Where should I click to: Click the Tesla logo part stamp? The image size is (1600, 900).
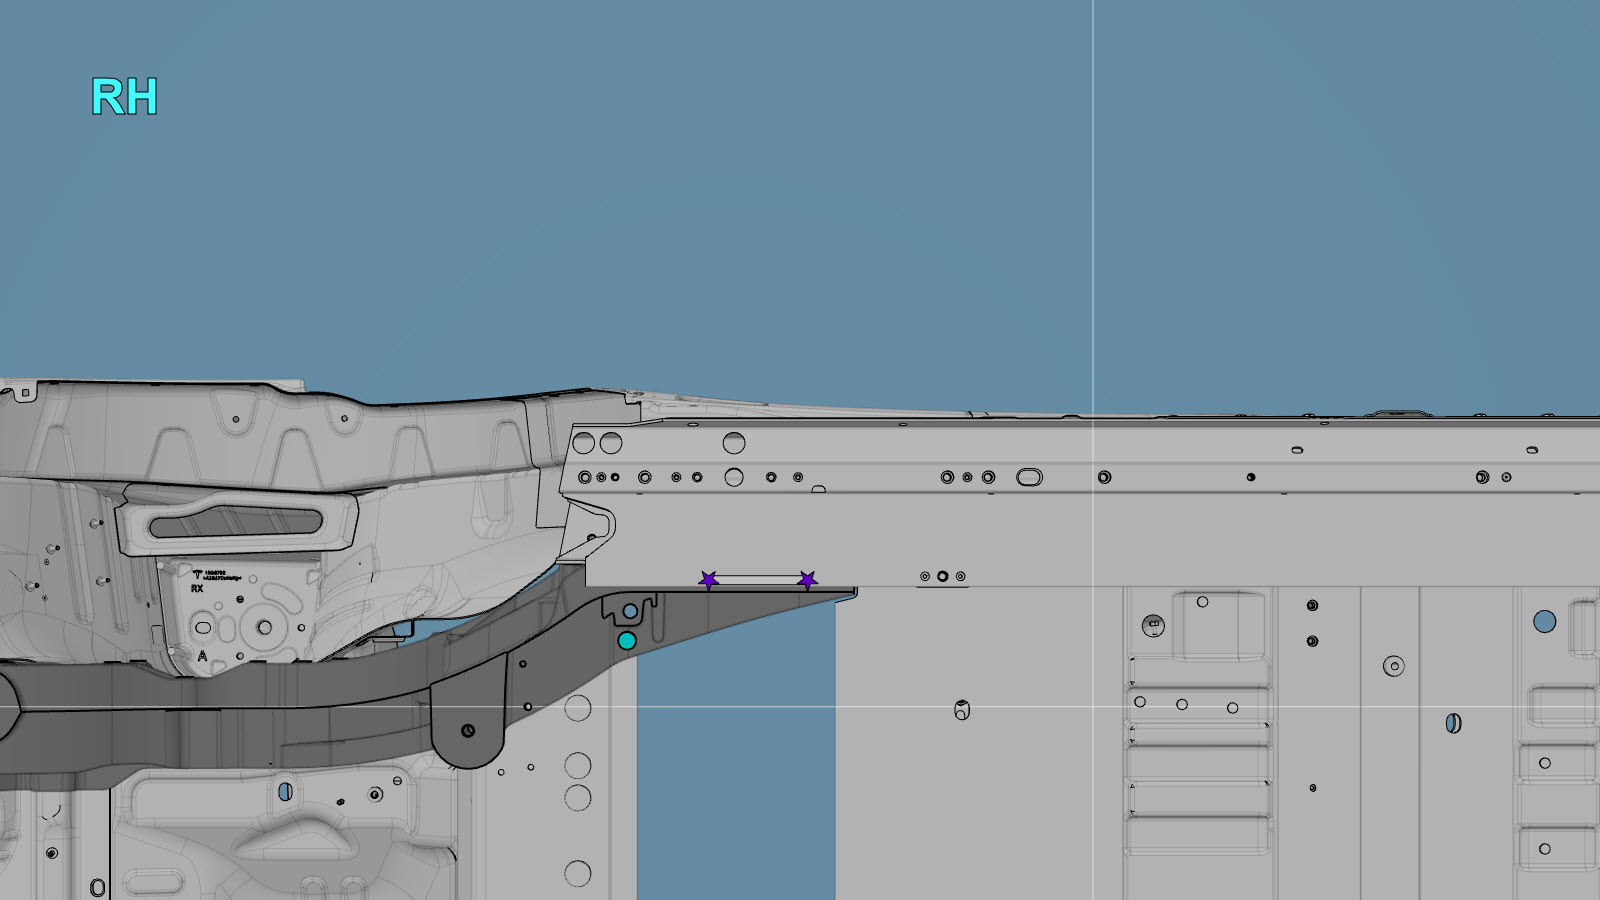click(198, 575)
